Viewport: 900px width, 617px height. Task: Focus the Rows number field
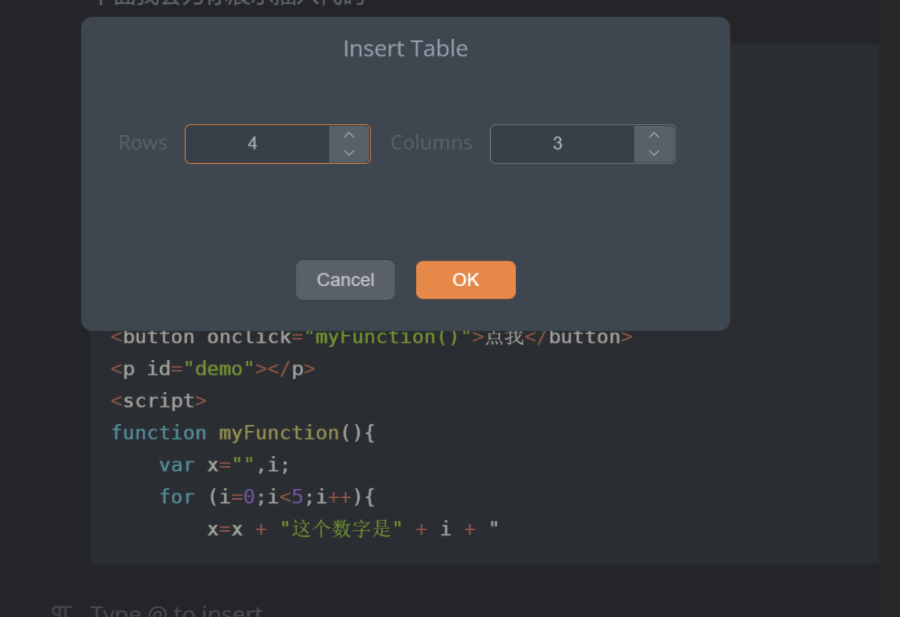tap(257, 144)
